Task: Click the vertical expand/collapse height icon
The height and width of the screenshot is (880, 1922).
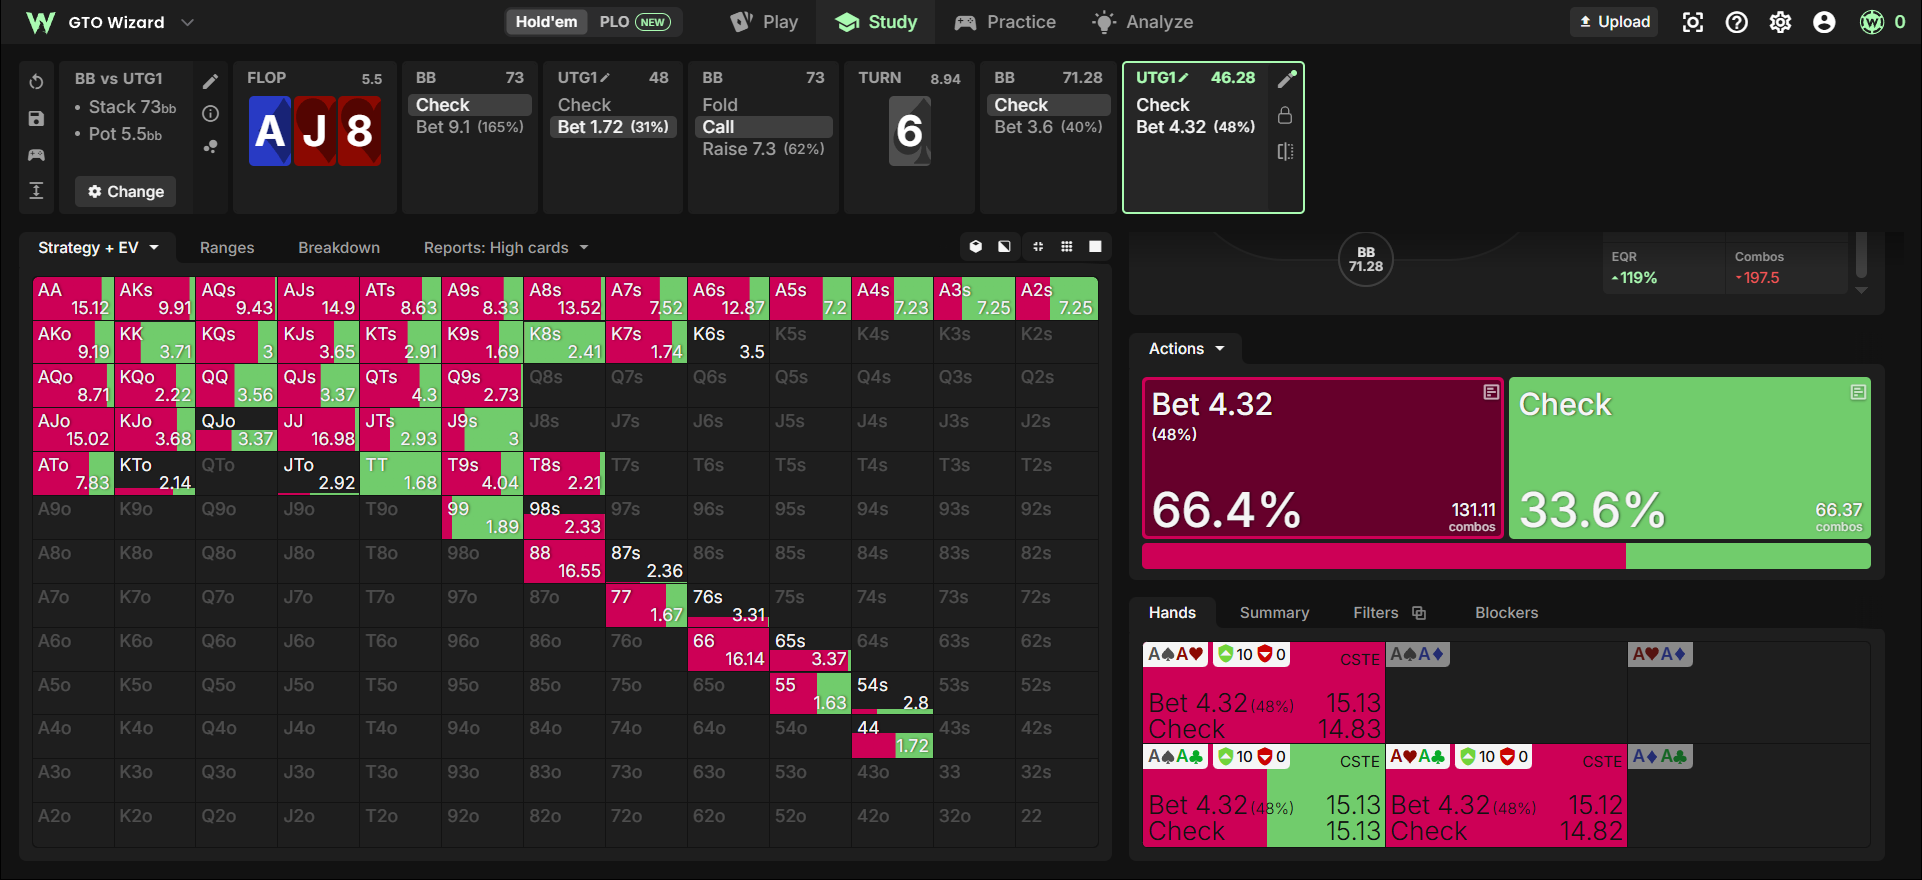Action: (36, 191)
